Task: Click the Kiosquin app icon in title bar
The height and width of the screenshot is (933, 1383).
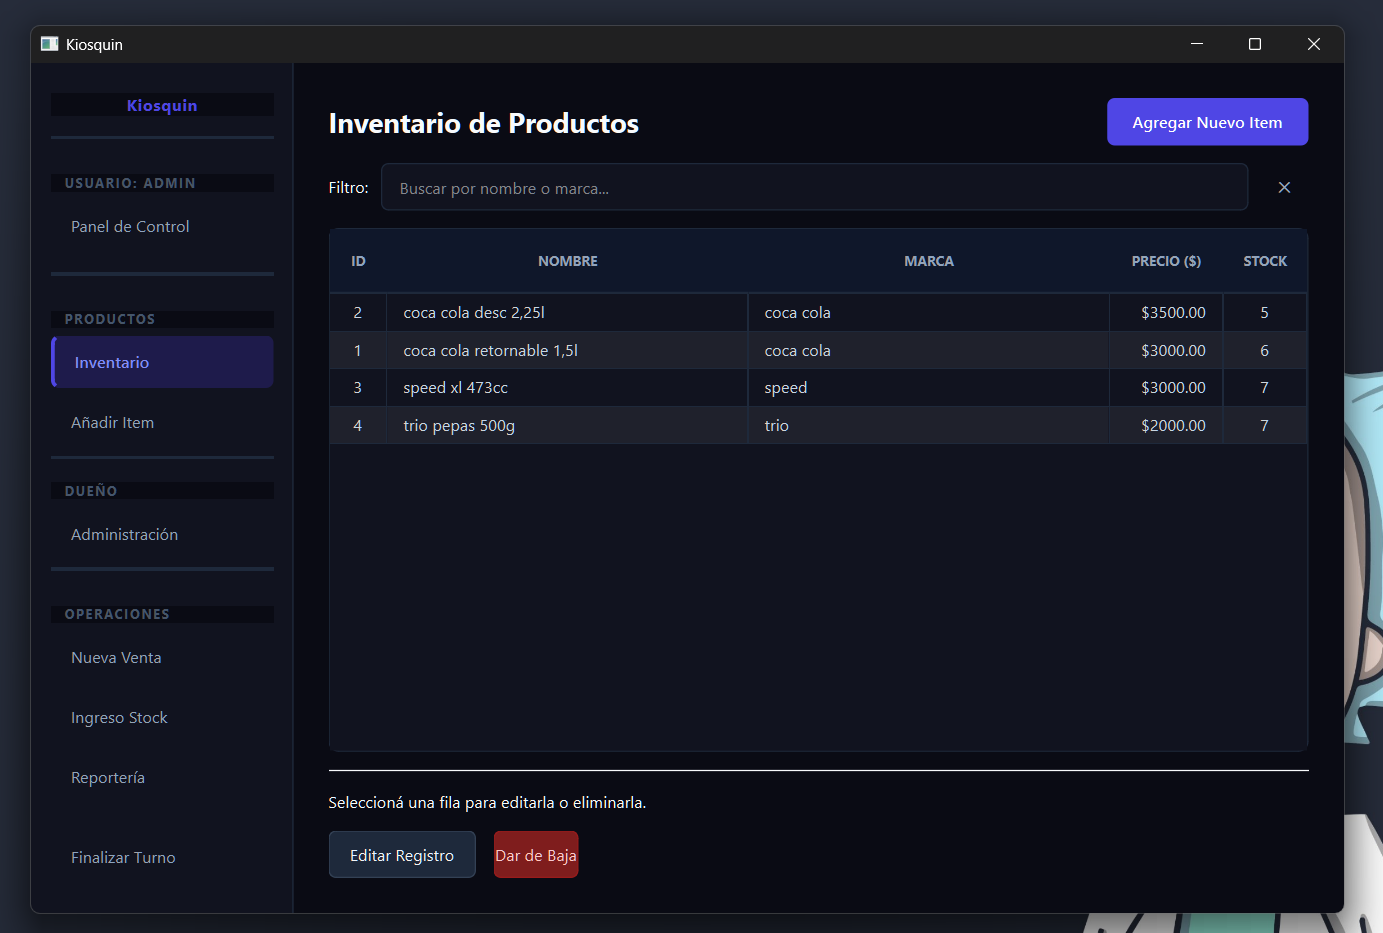Action: point(48,44)
